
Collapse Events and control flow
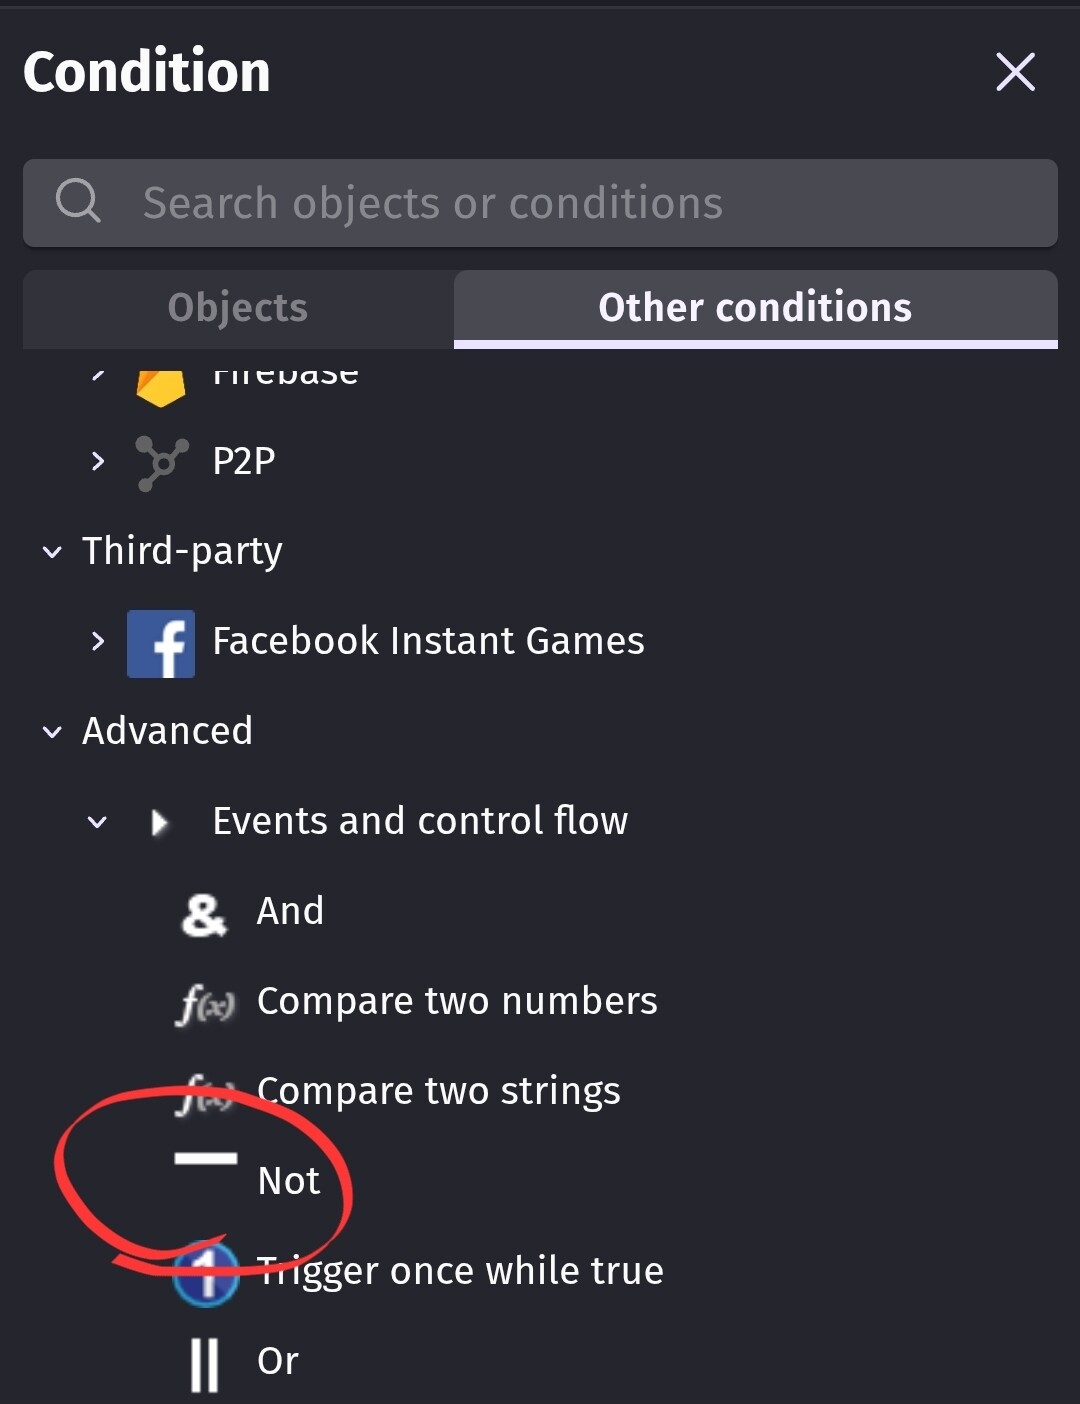(x=97, y=823)
